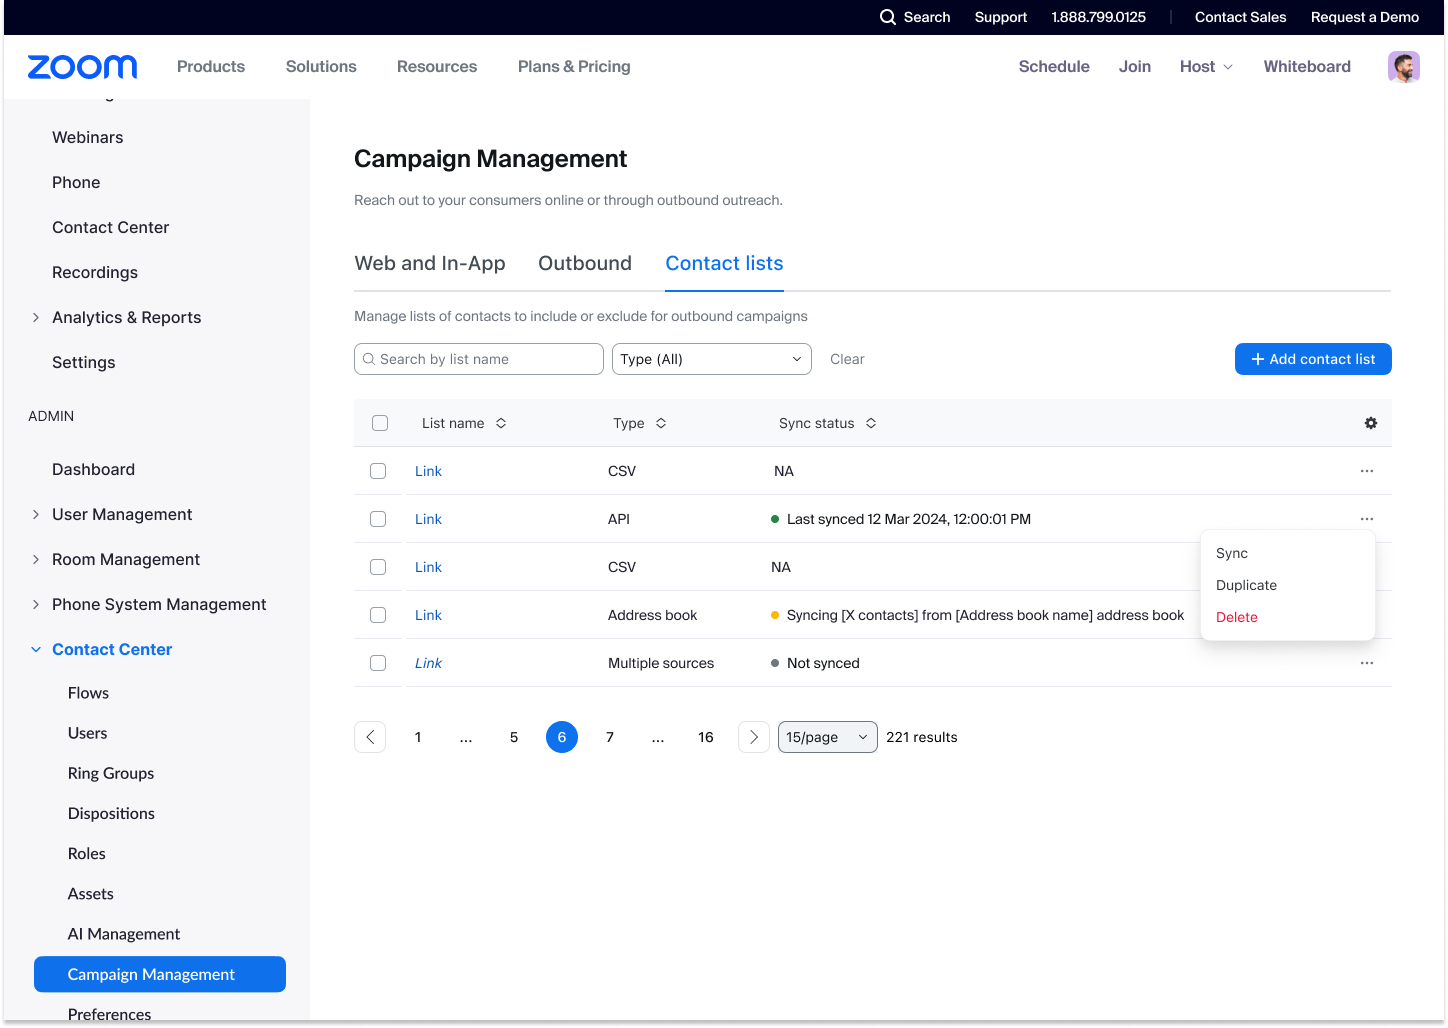Collapse Contact Center admin section

coord(36,649)
